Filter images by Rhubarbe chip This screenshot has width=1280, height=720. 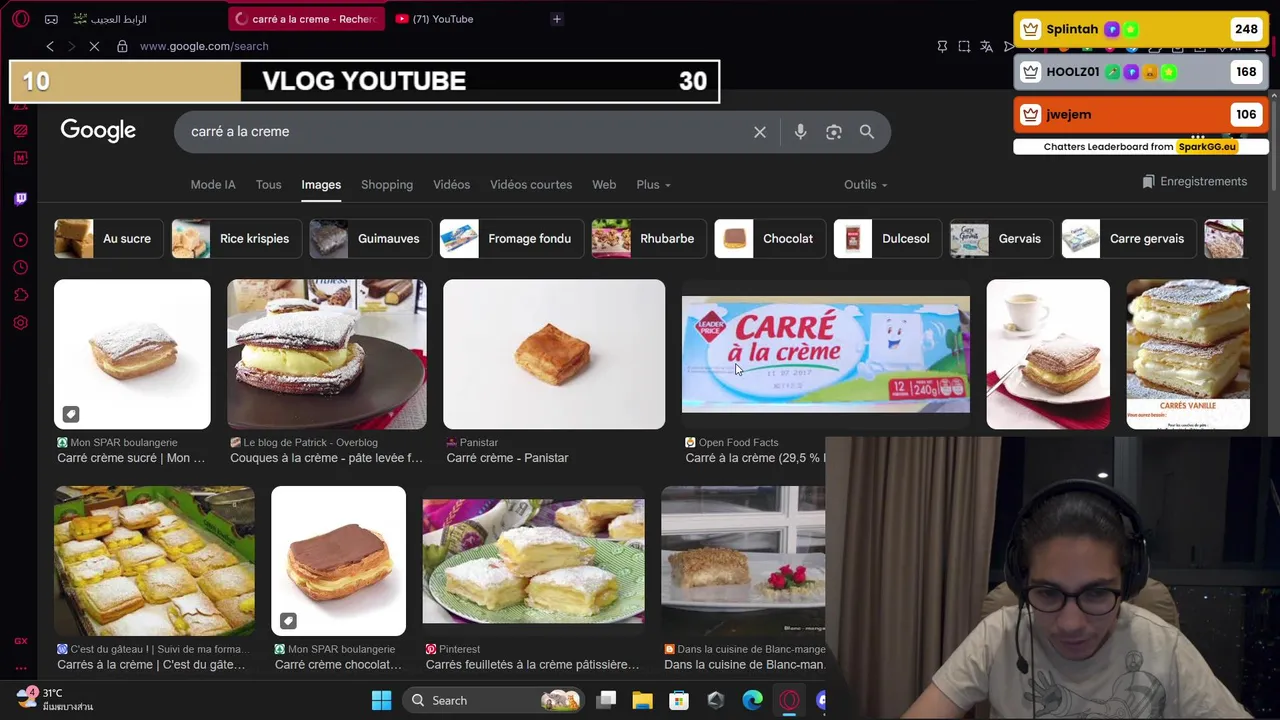click(x=648, y=239)
